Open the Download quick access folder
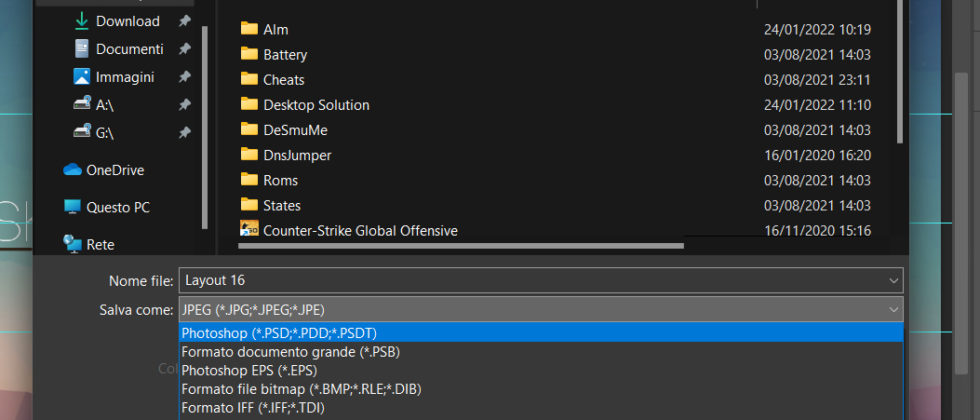Screen dimensions: 980x420 pyautogui.click(x=128, y=21)
